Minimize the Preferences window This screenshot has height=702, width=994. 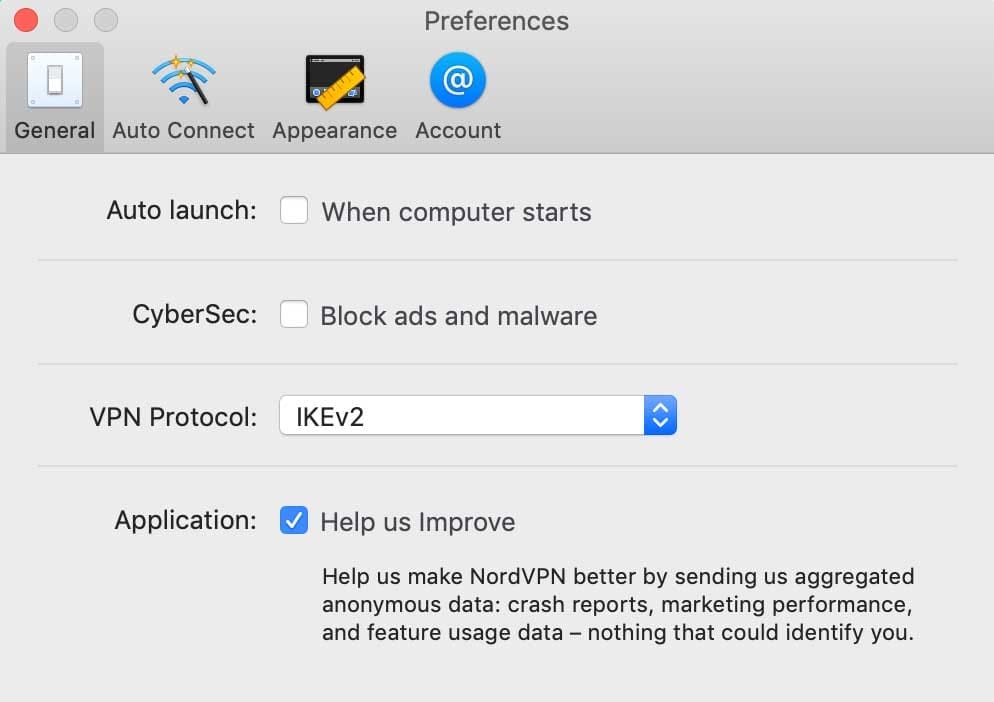[66, 20]
